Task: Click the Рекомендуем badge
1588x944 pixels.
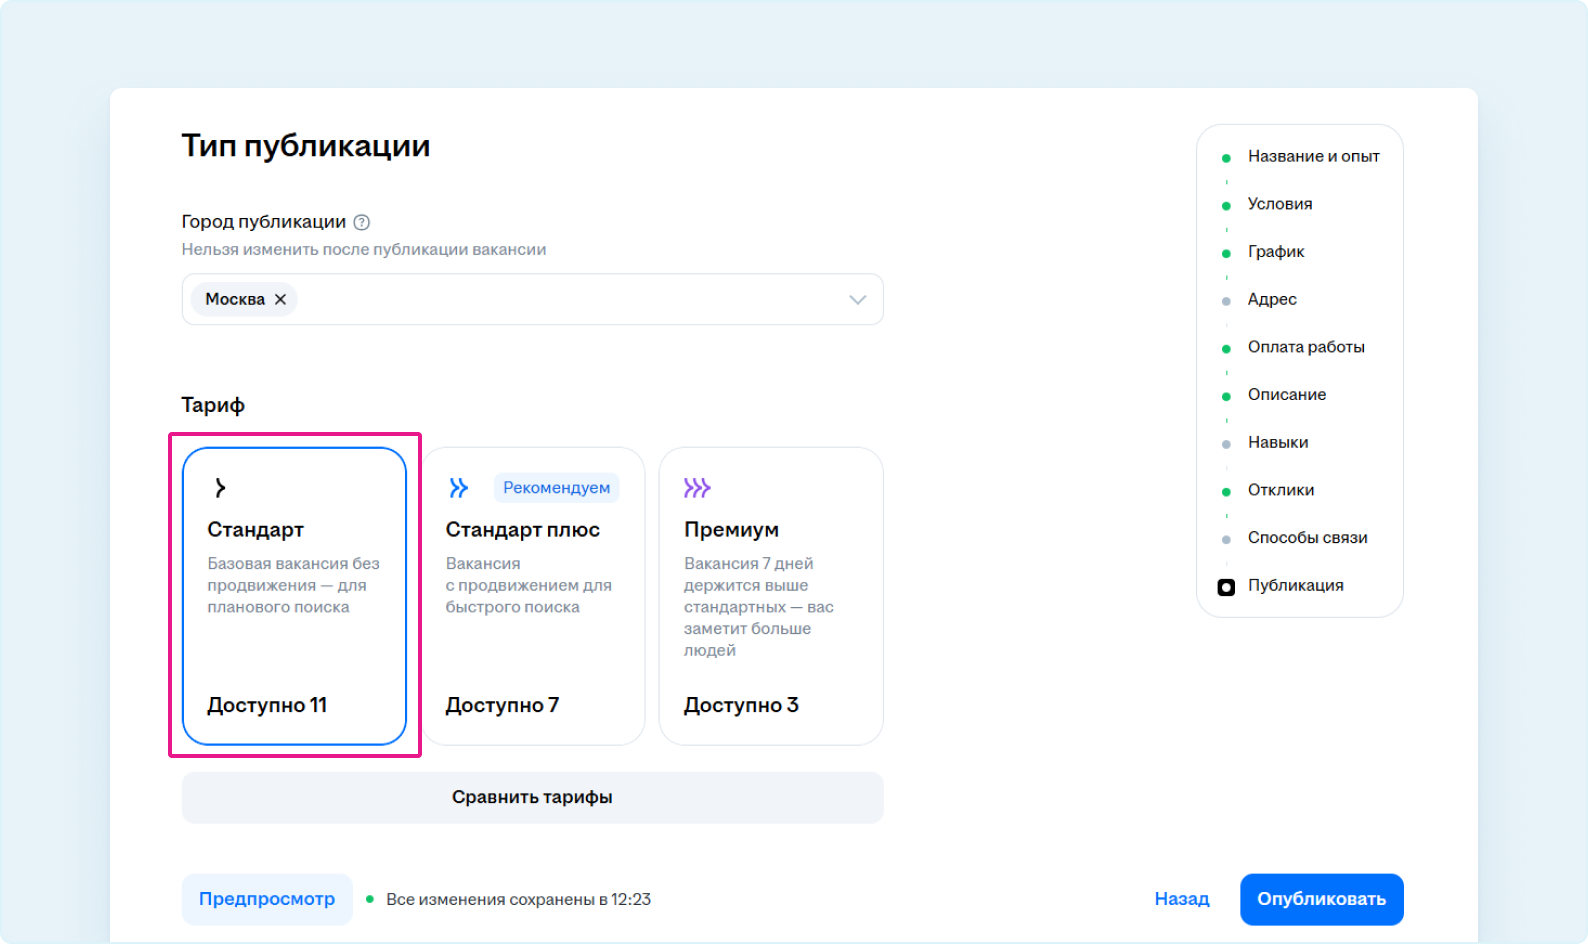Action: tap(556, 487)
